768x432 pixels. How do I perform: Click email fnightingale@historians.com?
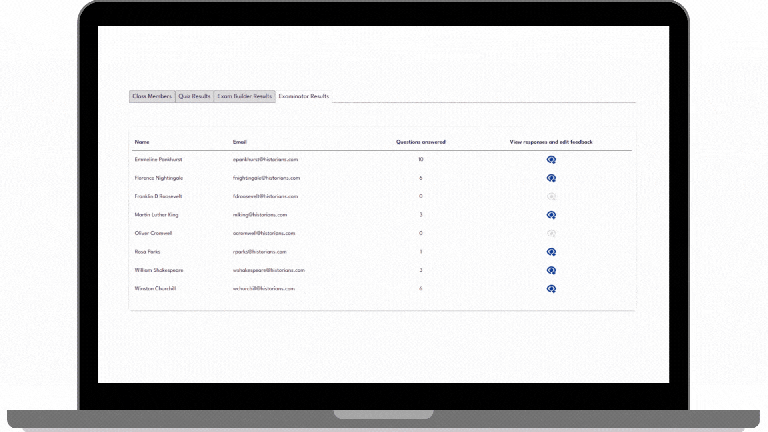pos(266,178)
